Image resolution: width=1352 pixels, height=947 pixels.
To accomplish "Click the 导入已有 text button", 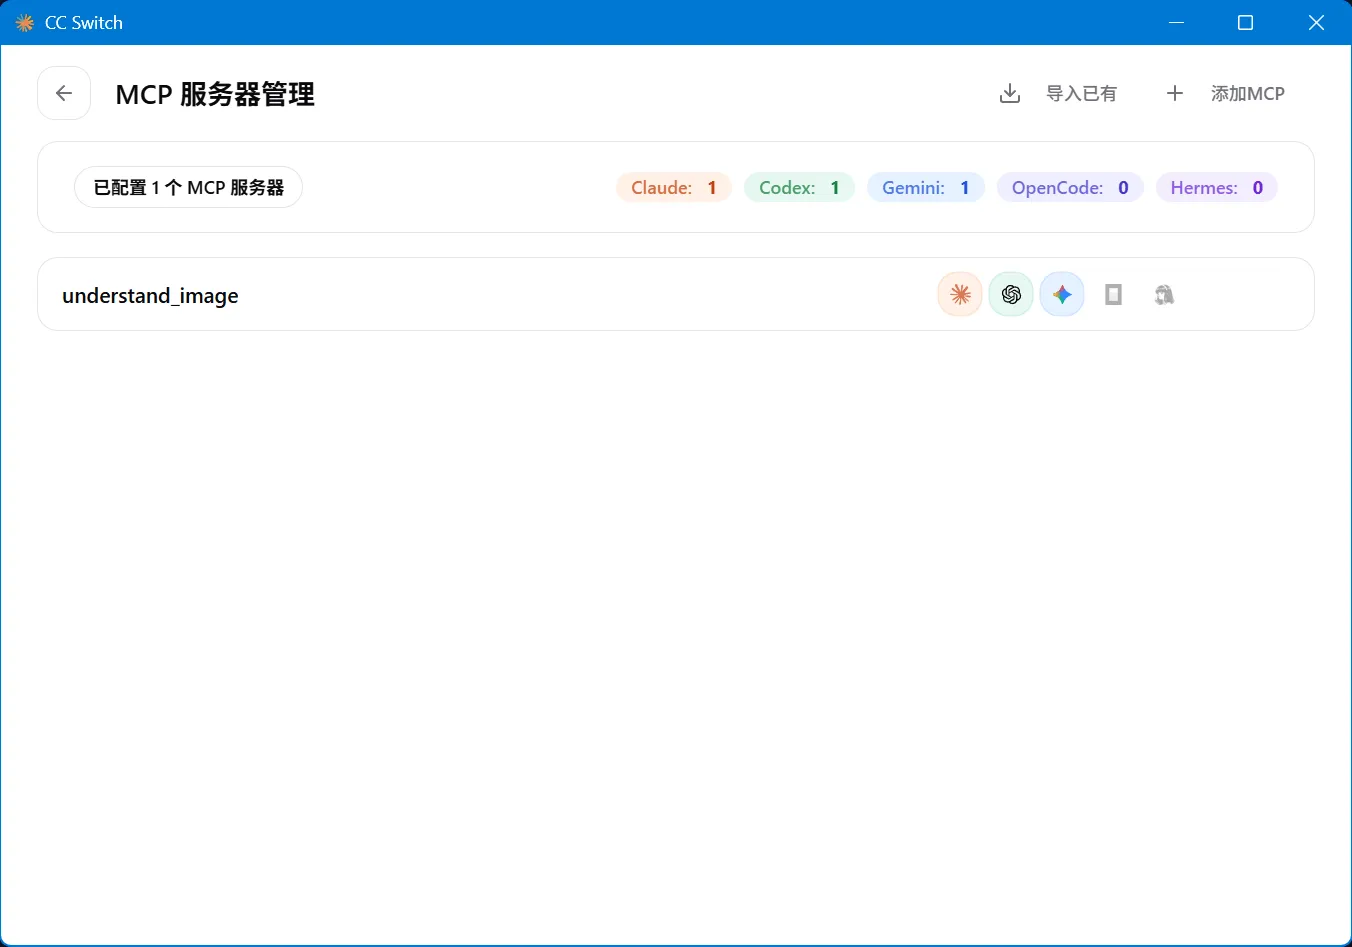I will point(1081,93).
